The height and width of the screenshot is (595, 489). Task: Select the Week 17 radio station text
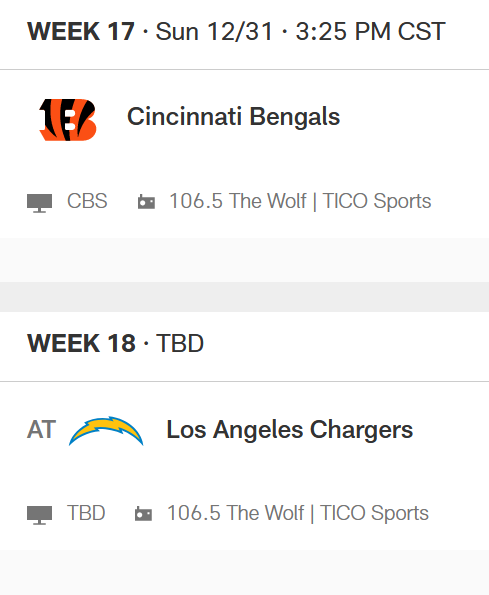[300, 201]
